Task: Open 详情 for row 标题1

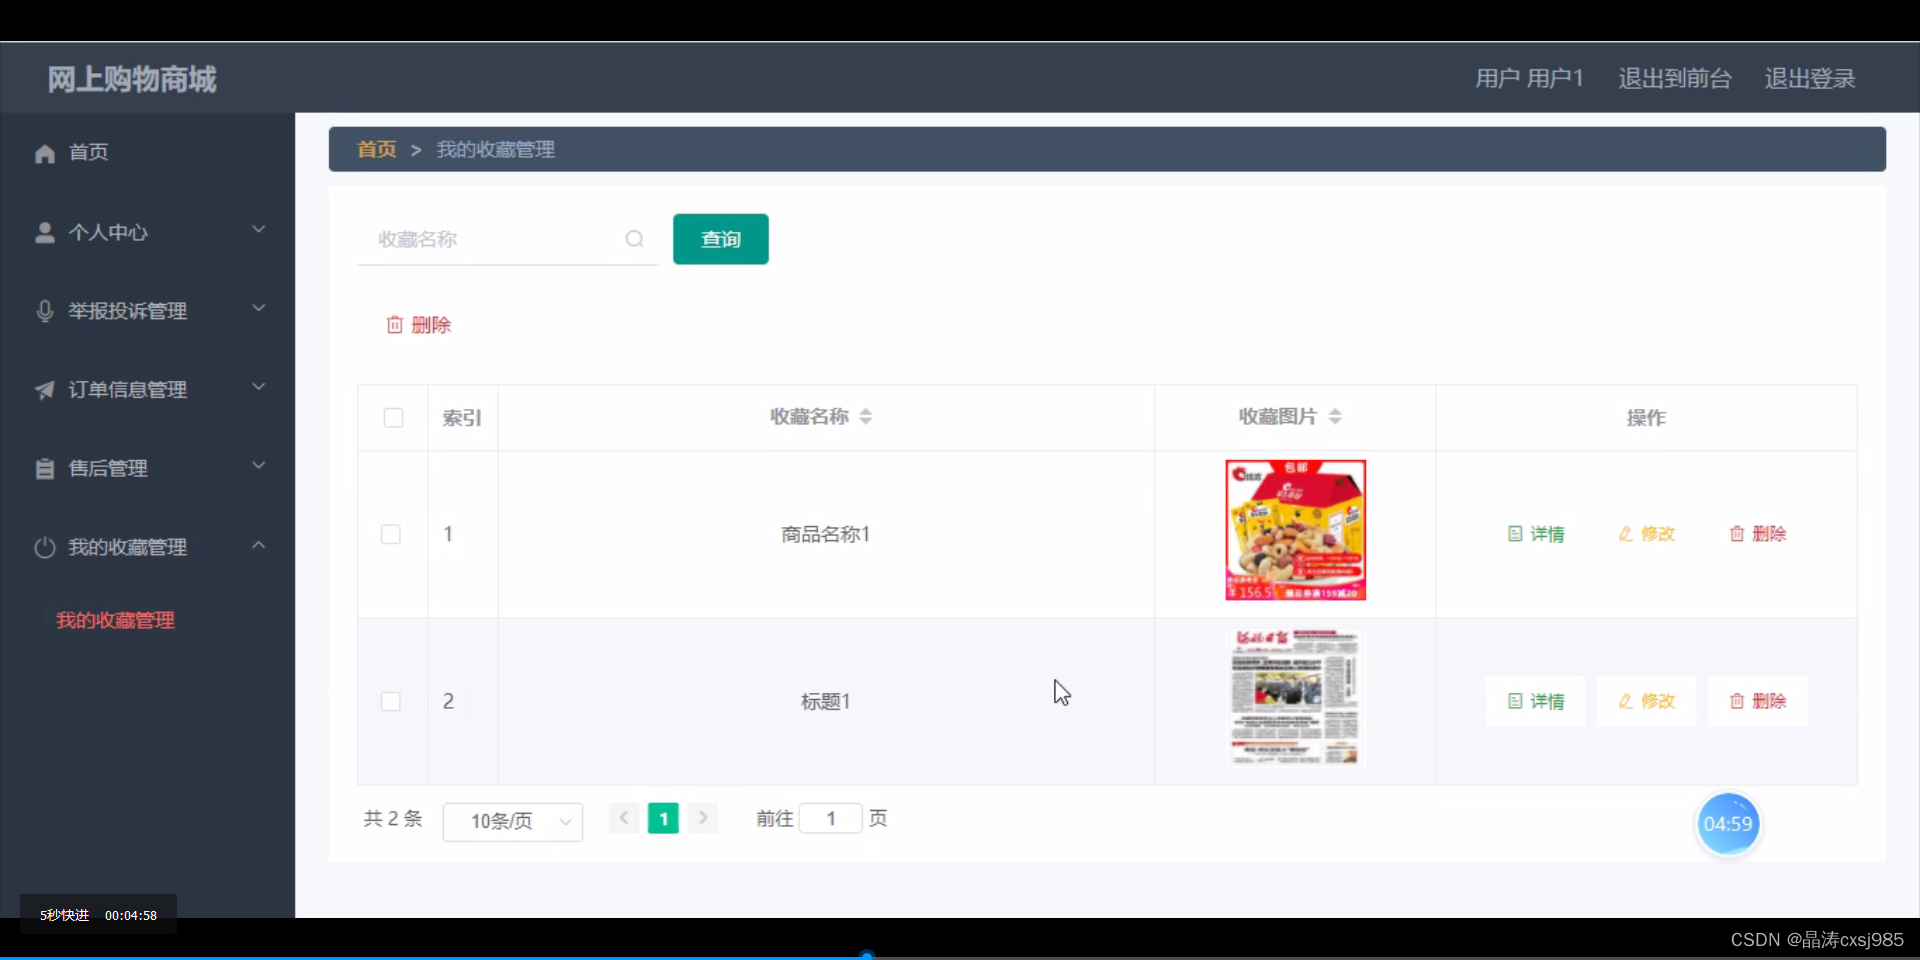Action: [1536, 701]
